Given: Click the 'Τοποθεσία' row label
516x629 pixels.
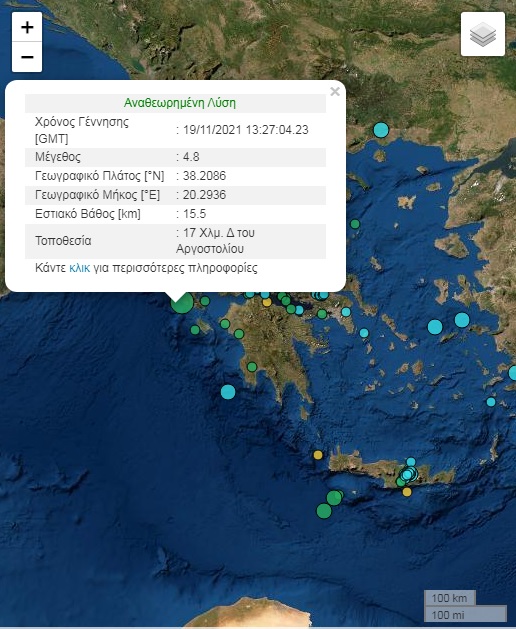Looking at the screenshot, I should coord(63,241).
